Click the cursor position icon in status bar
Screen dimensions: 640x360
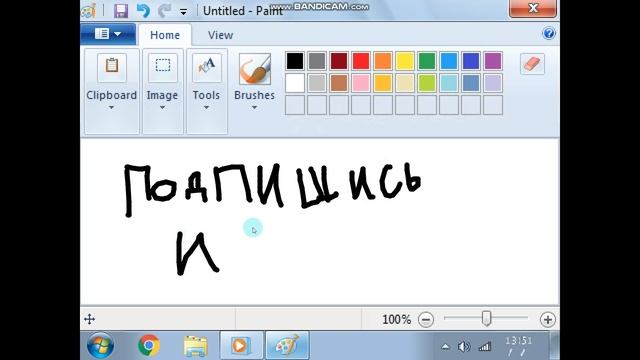(89, 319)
